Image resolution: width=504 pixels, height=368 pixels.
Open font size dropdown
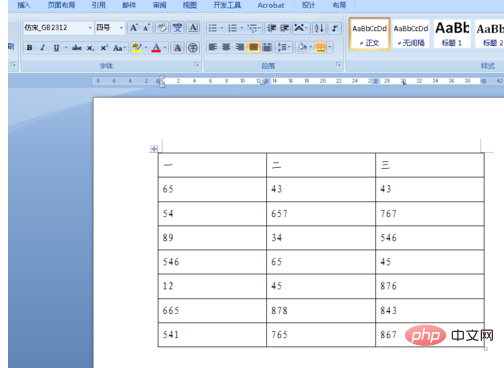(121, 28)
